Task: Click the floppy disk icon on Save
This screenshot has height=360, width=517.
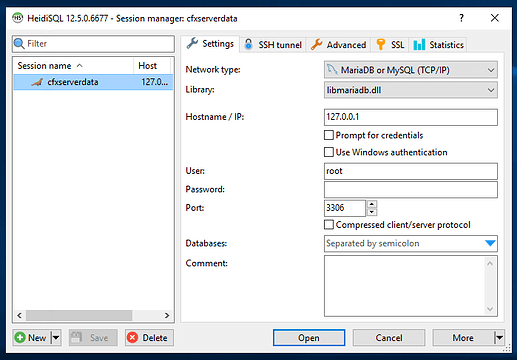Action: 76,338
